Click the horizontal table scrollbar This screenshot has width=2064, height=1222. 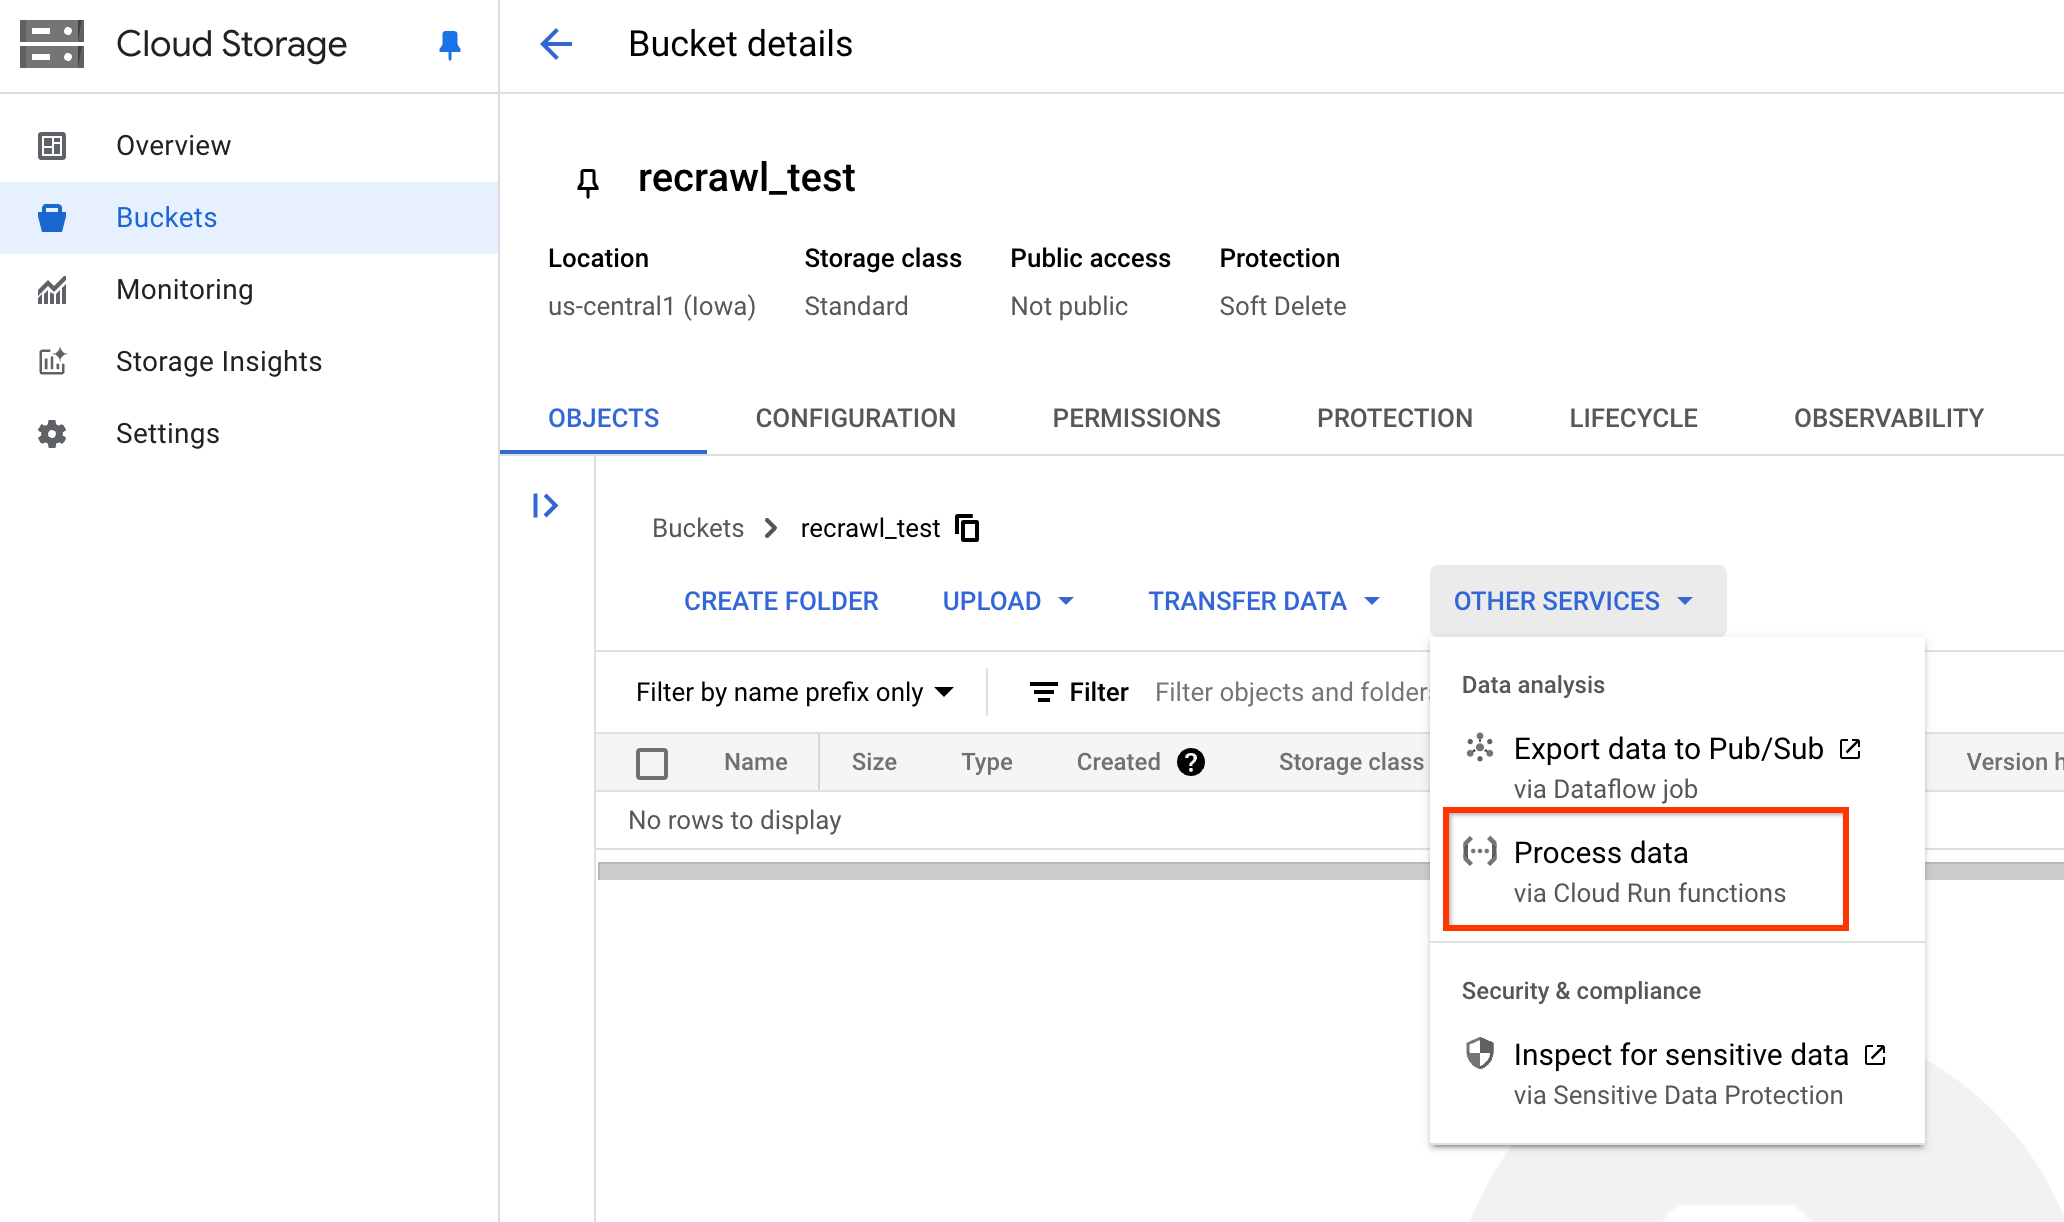pyautogui.click(x=1014, y=871)
